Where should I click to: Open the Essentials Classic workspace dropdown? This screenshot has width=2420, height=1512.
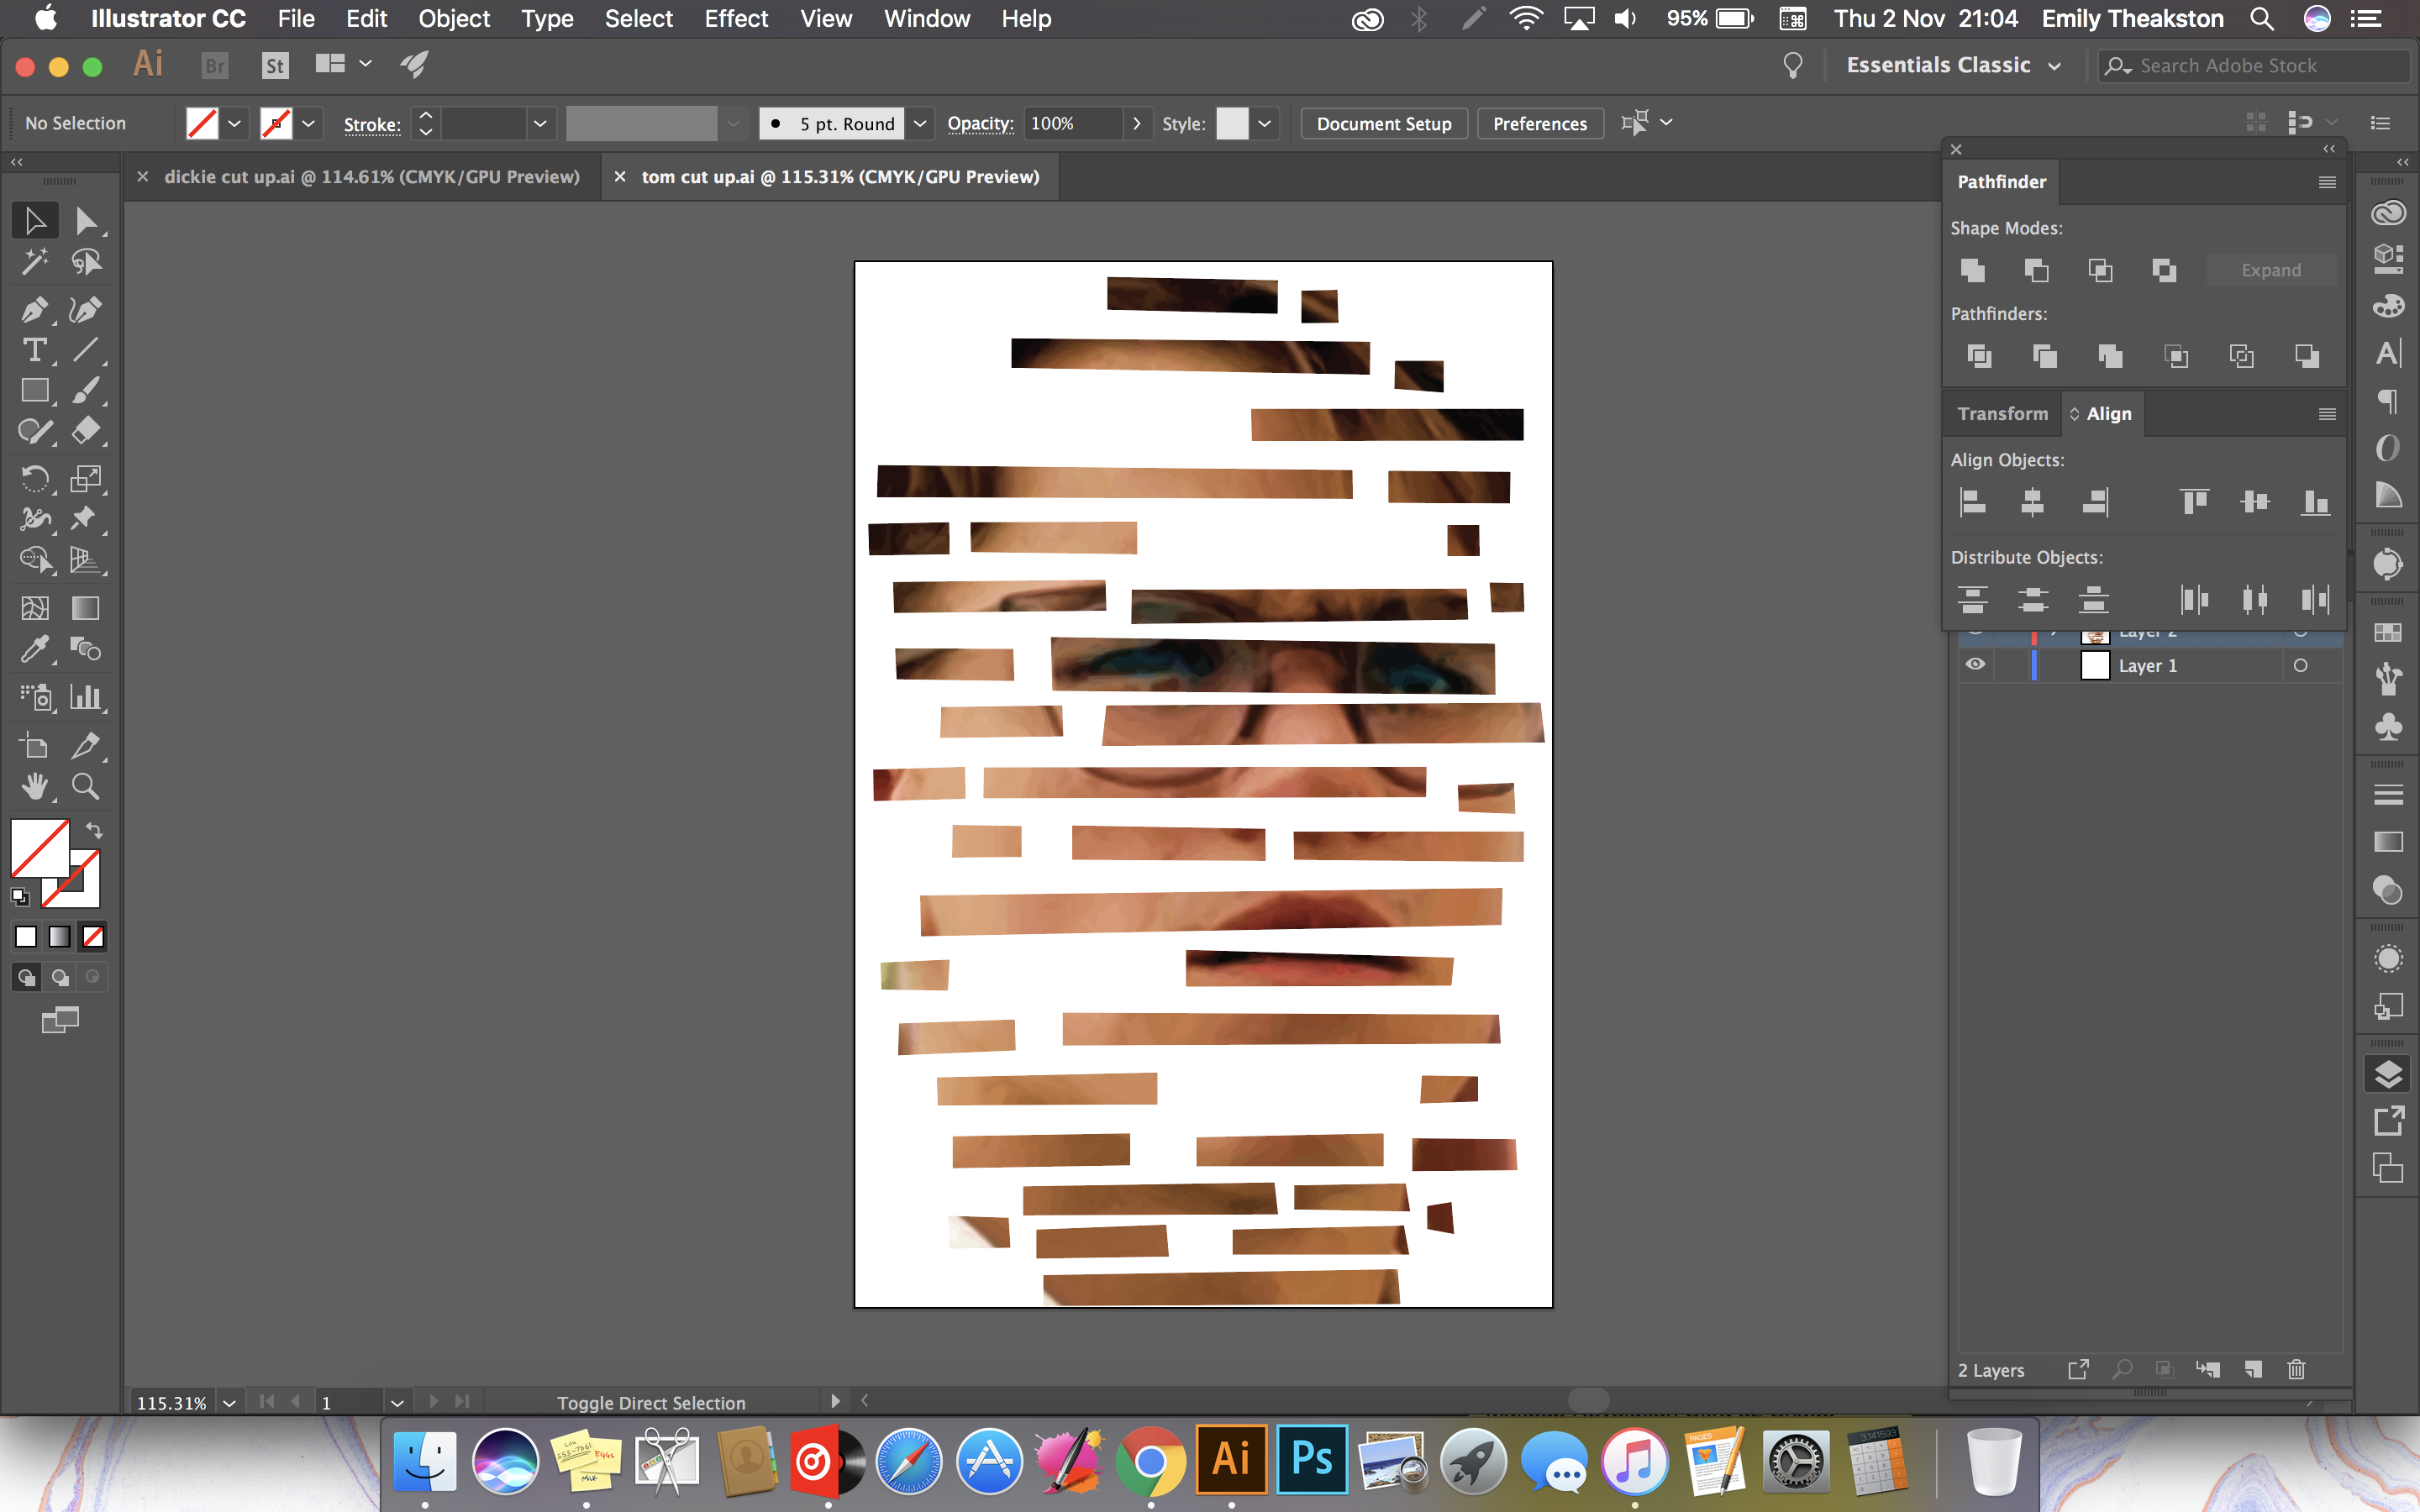2054,66
